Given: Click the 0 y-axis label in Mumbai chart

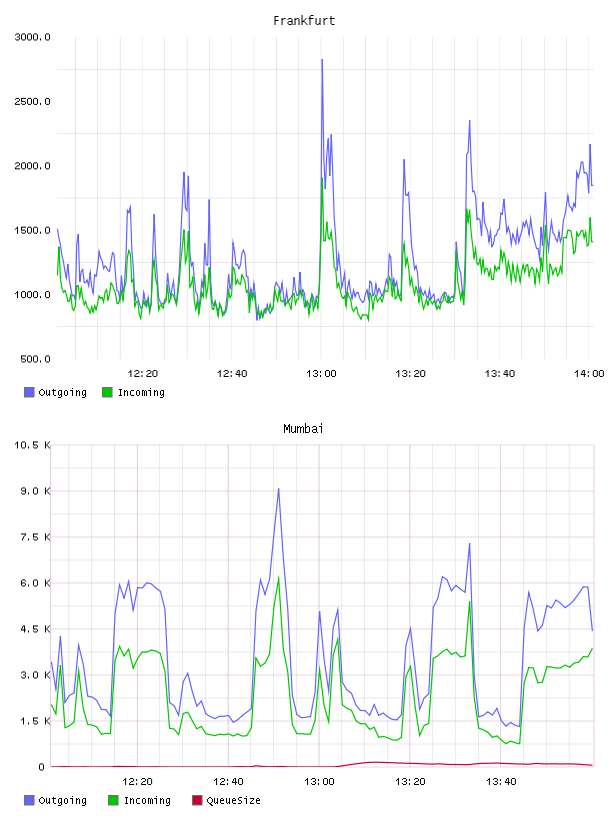Looking at the screenshot, I should pyautogui.click(x=42, y=767).
